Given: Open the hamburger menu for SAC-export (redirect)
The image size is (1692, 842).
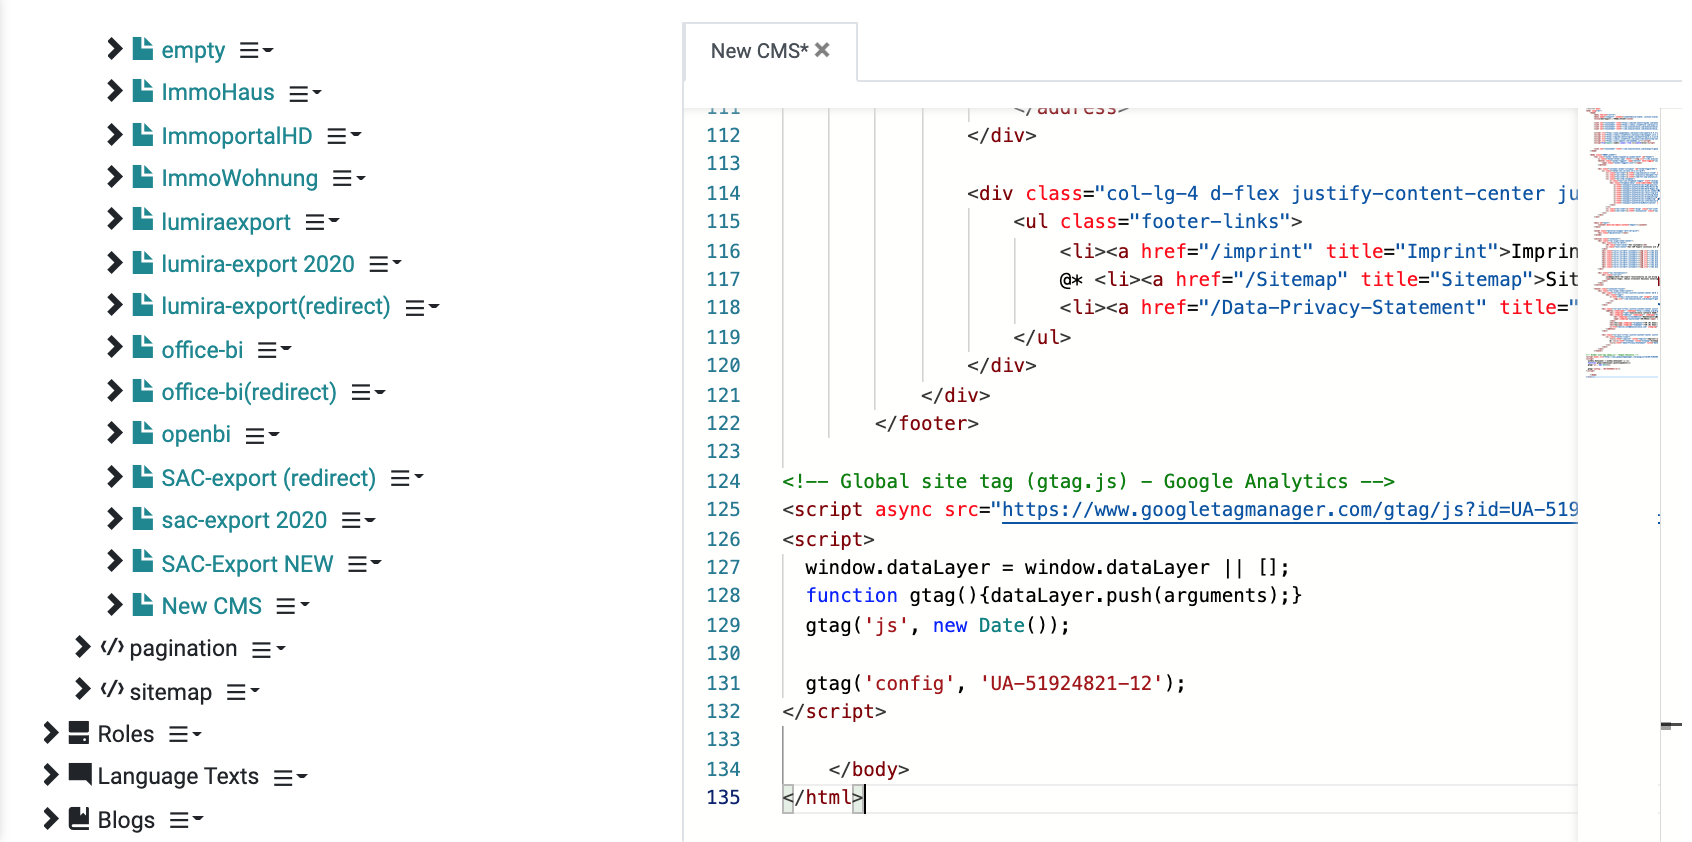Looking at the screenshot, I should tap(407, 478).
